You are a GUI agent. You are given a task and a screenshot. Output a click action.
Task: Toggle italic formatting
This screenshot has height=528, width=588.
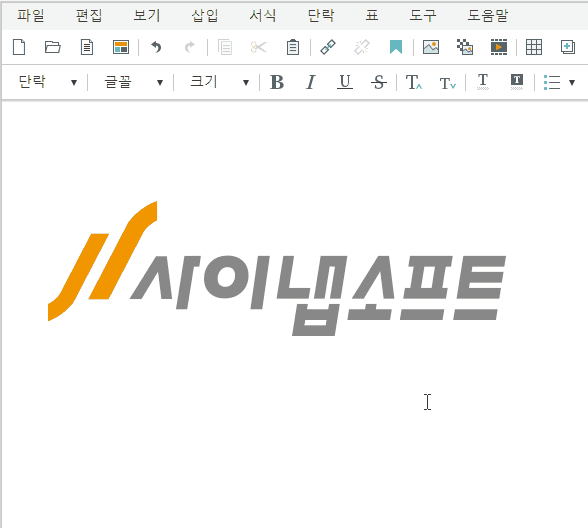(311, 82)
